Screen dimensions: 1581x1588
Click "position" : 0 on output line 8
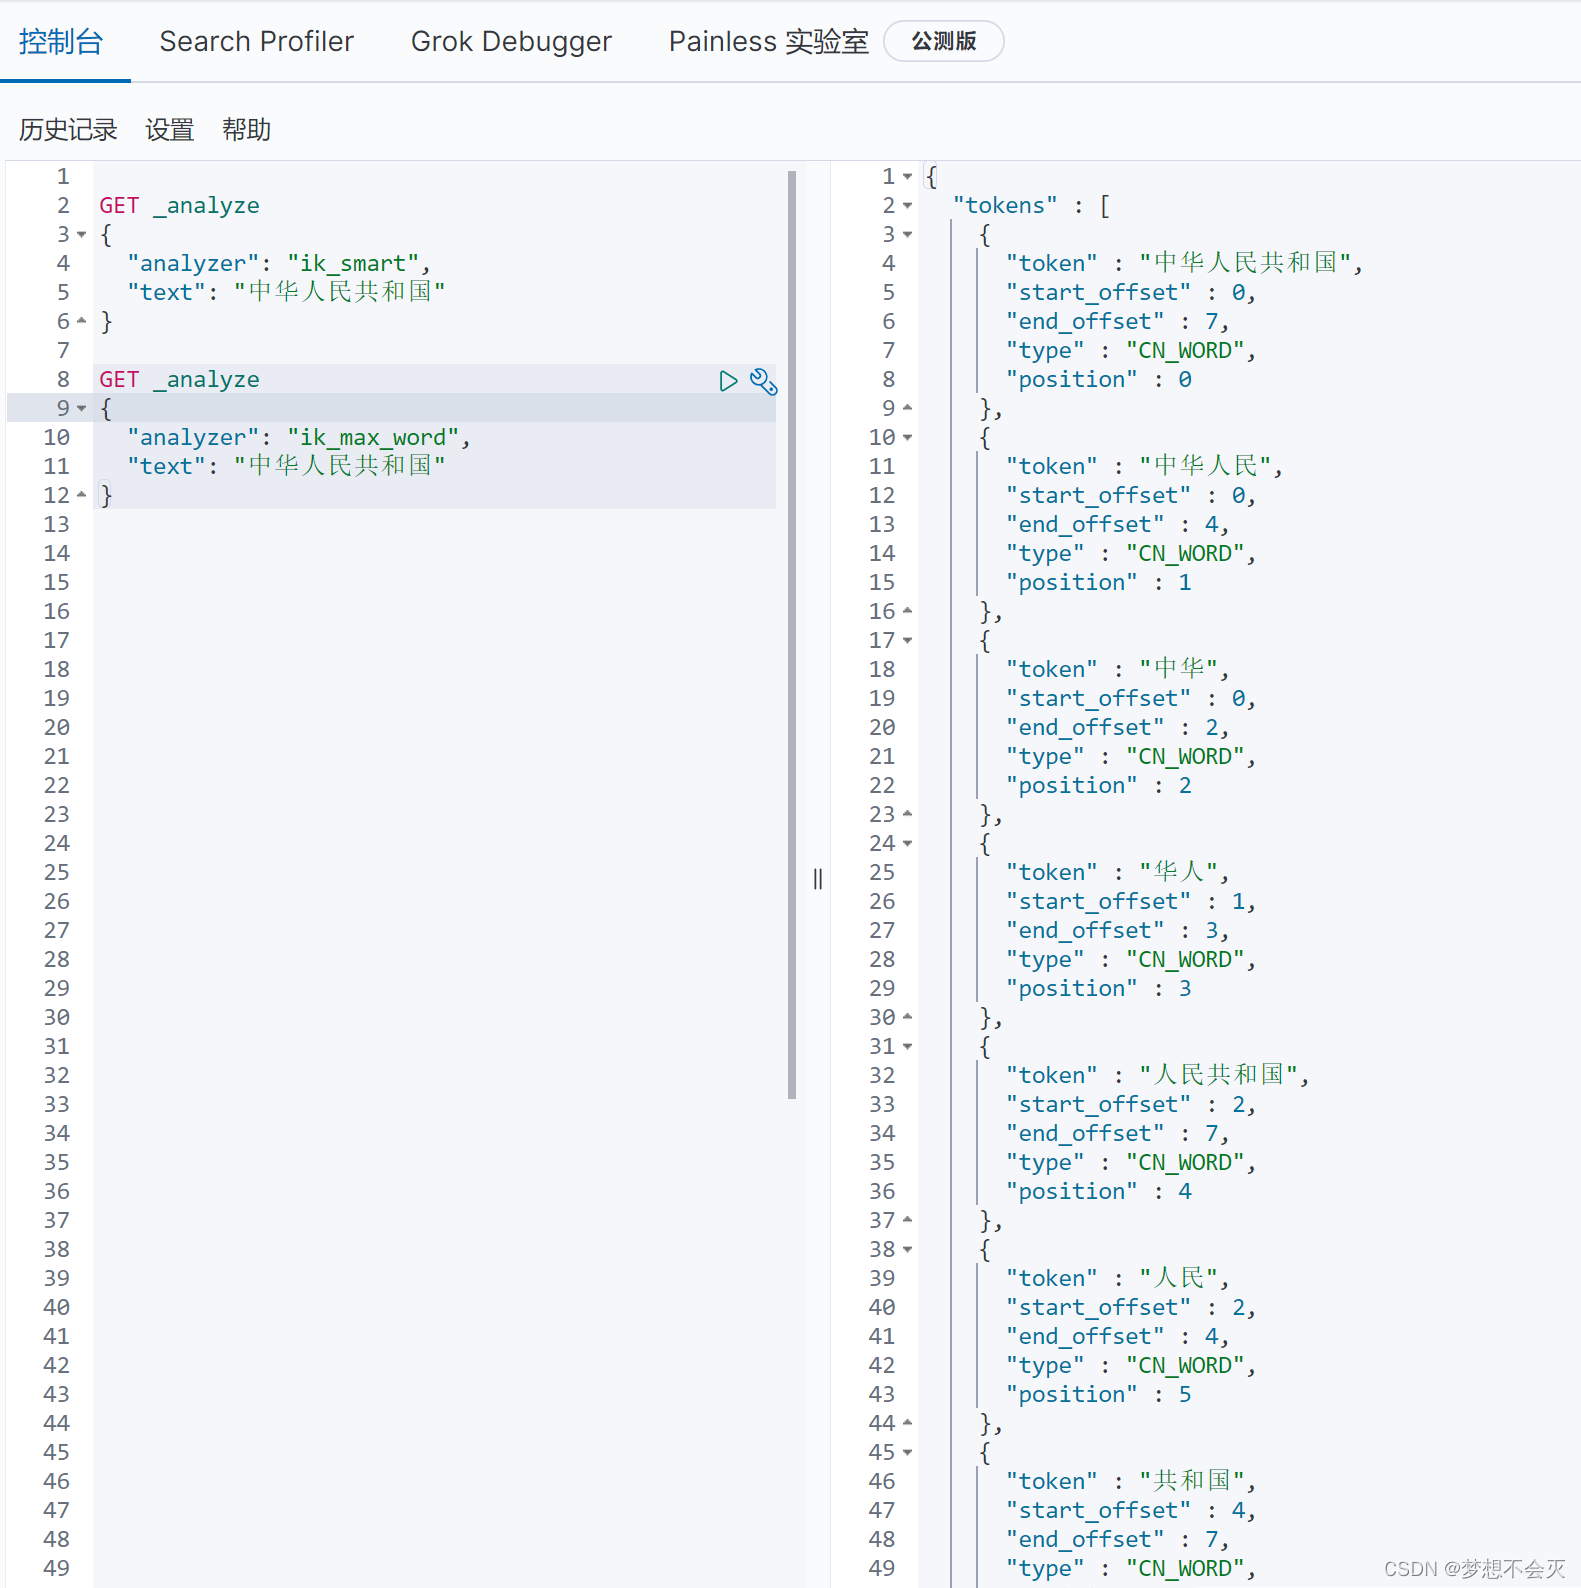(1099, 380)
